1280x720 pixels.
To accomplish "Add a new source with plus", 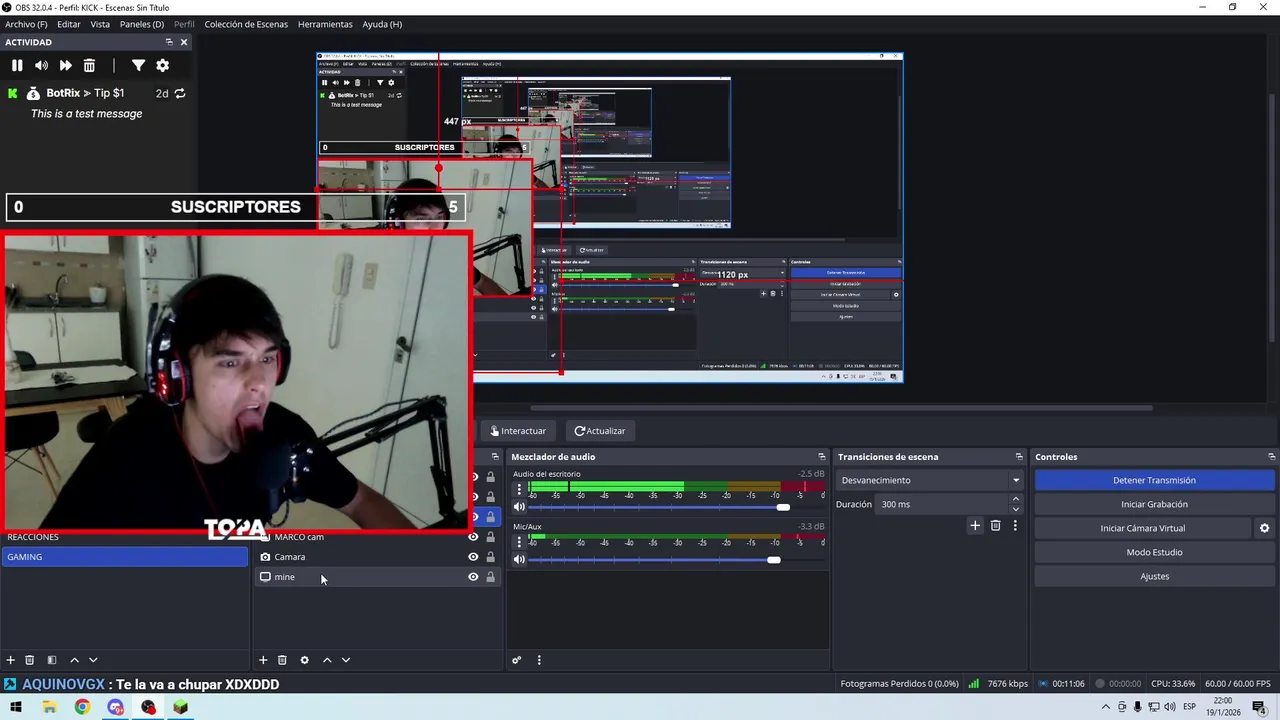I will tap(263, 660).
